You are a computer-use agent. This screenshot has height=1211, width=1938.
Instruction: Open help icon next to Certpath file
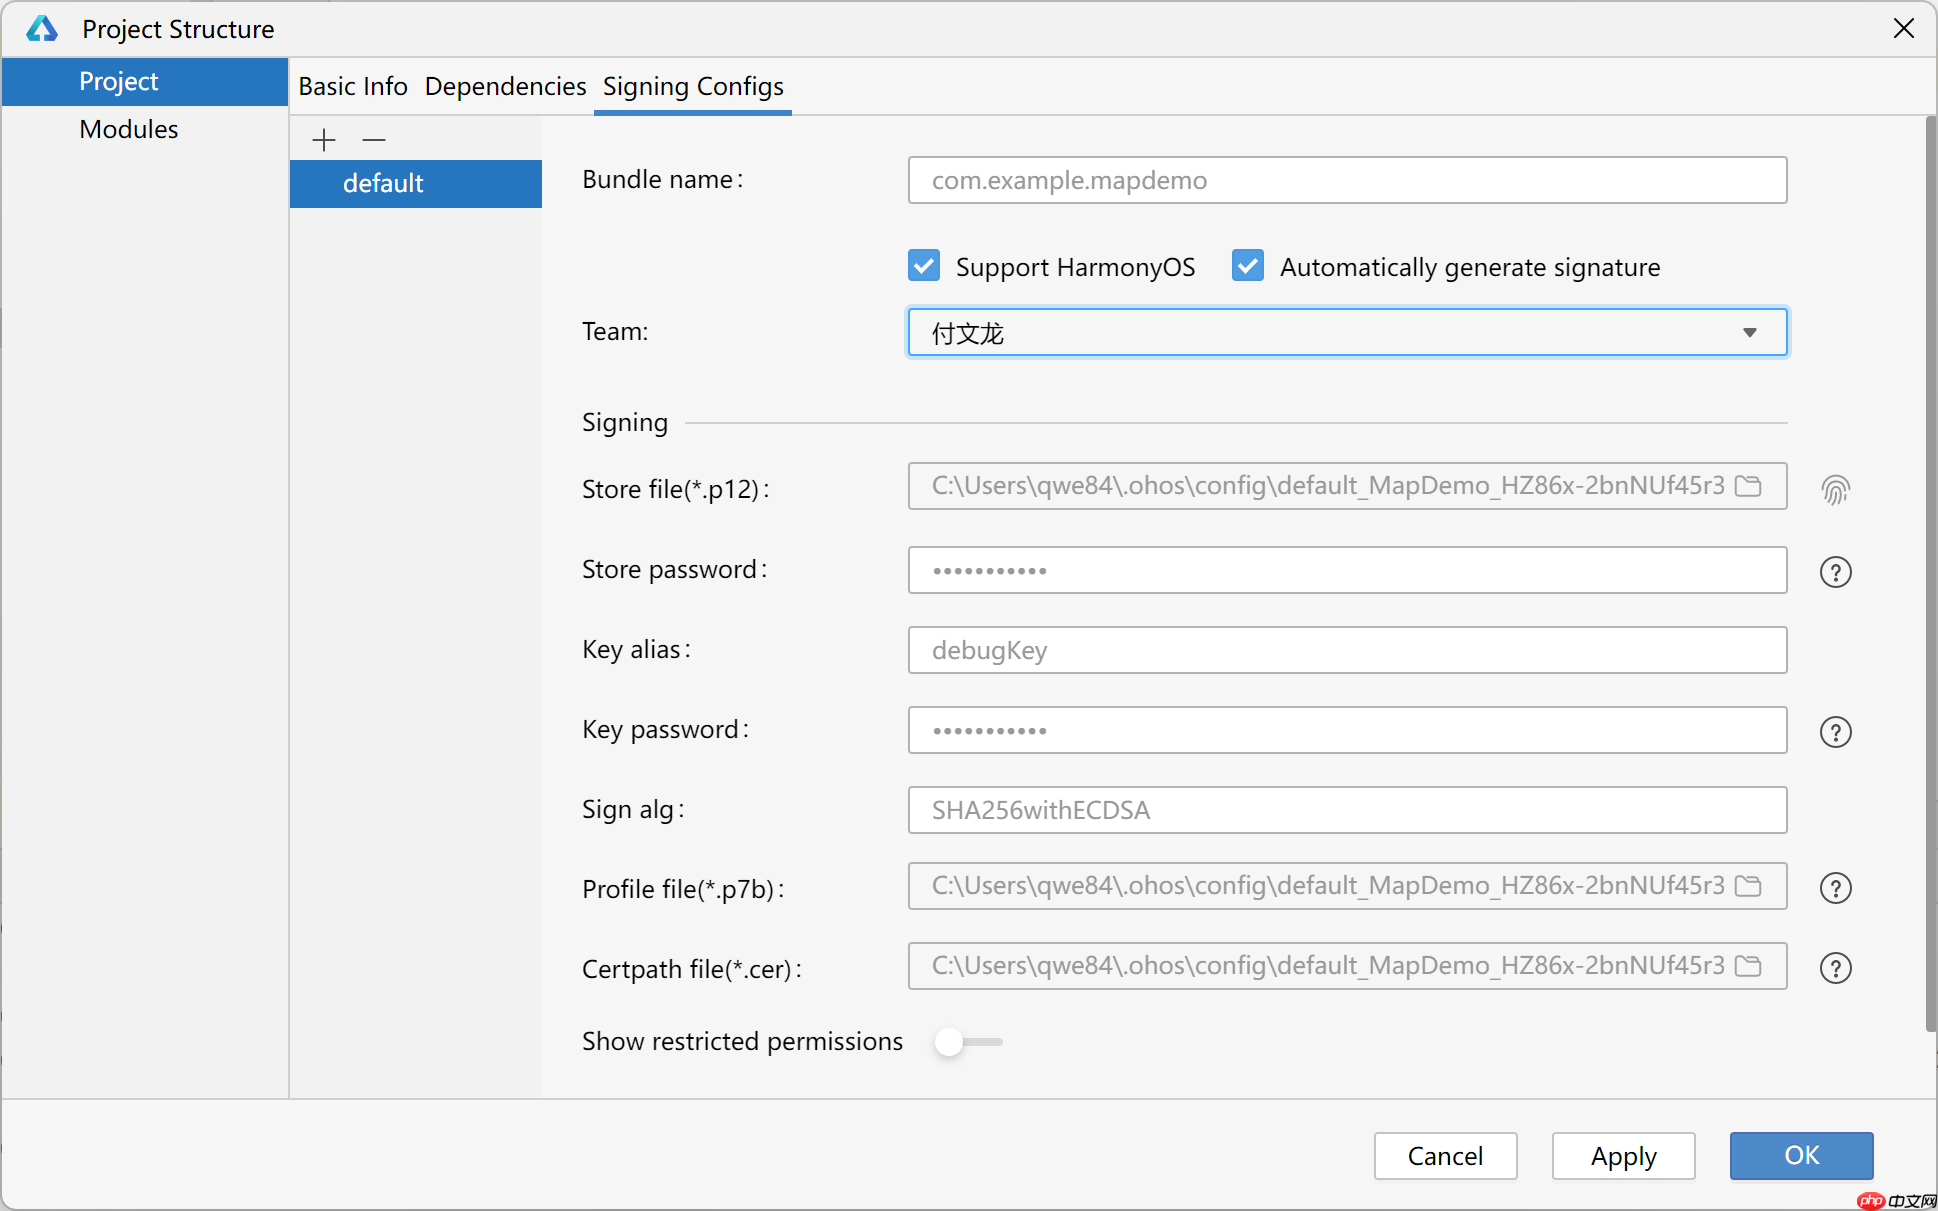point(1835,968)
